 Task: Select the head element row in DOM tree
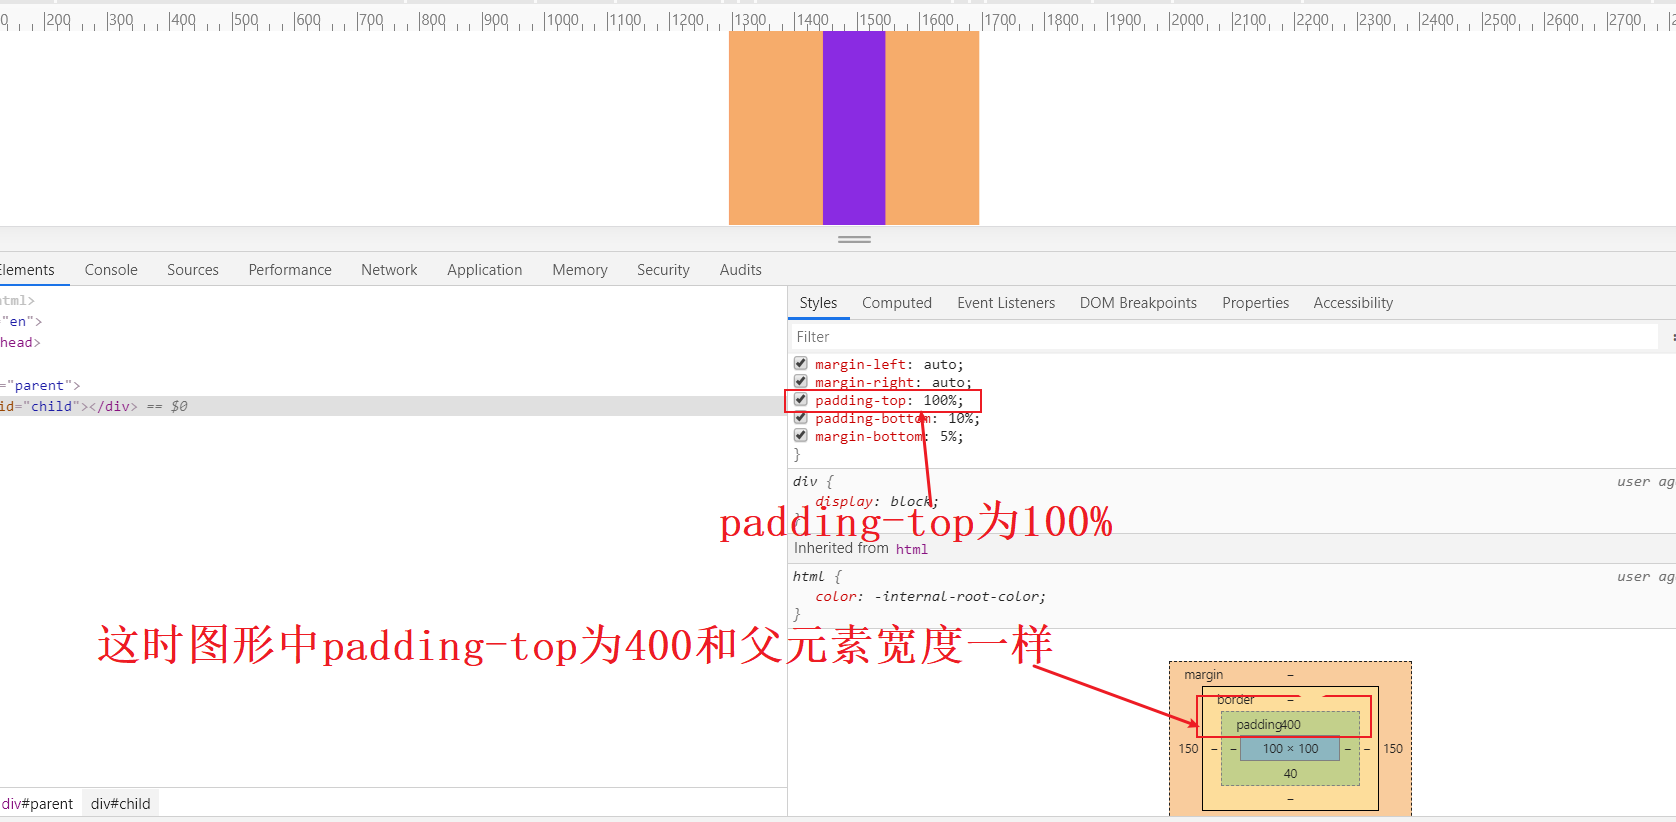pos(393,342)
